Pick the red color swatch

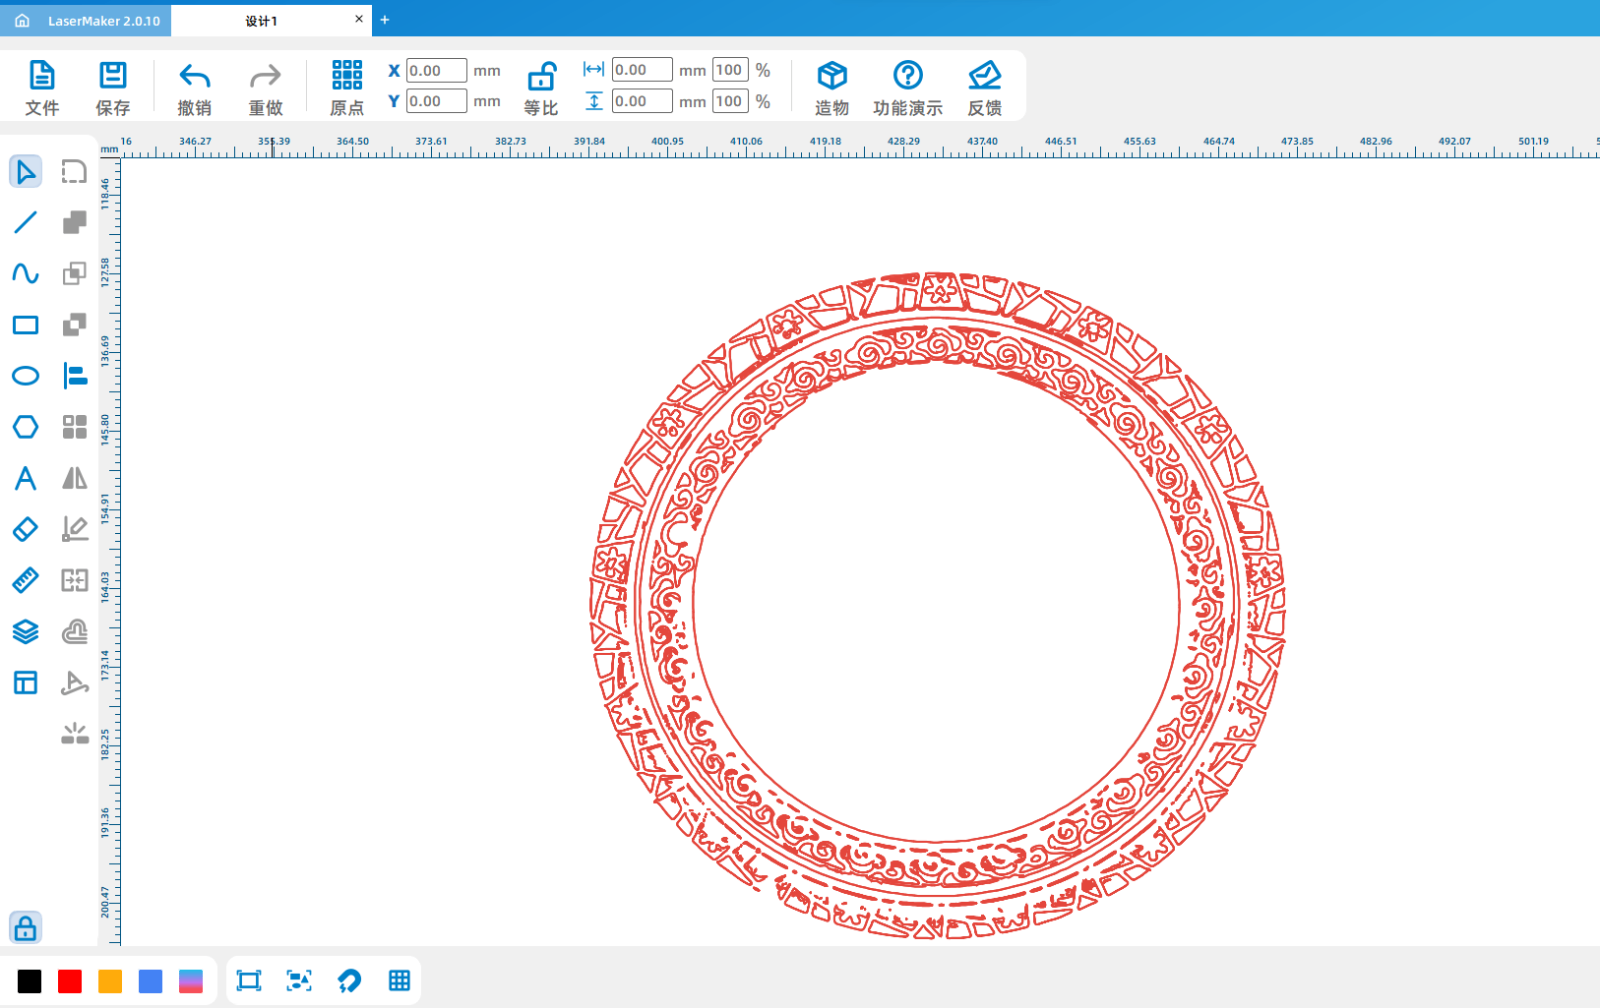tap(70, 981)
